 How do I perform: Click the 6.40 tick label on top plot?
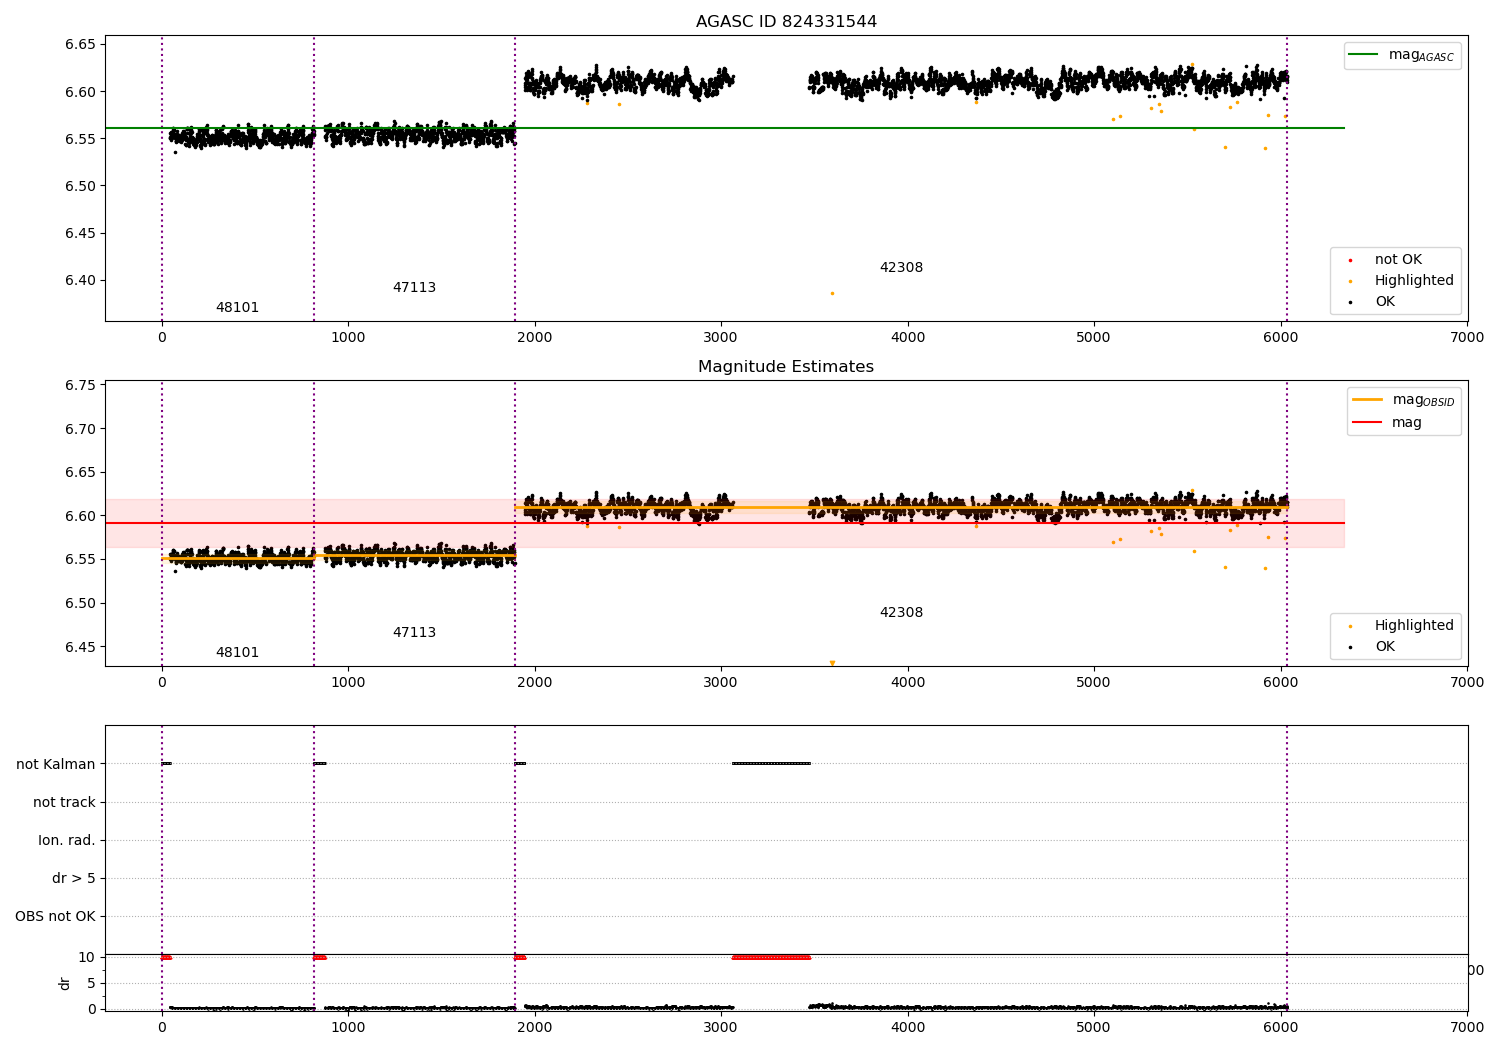tap(80, 281)
